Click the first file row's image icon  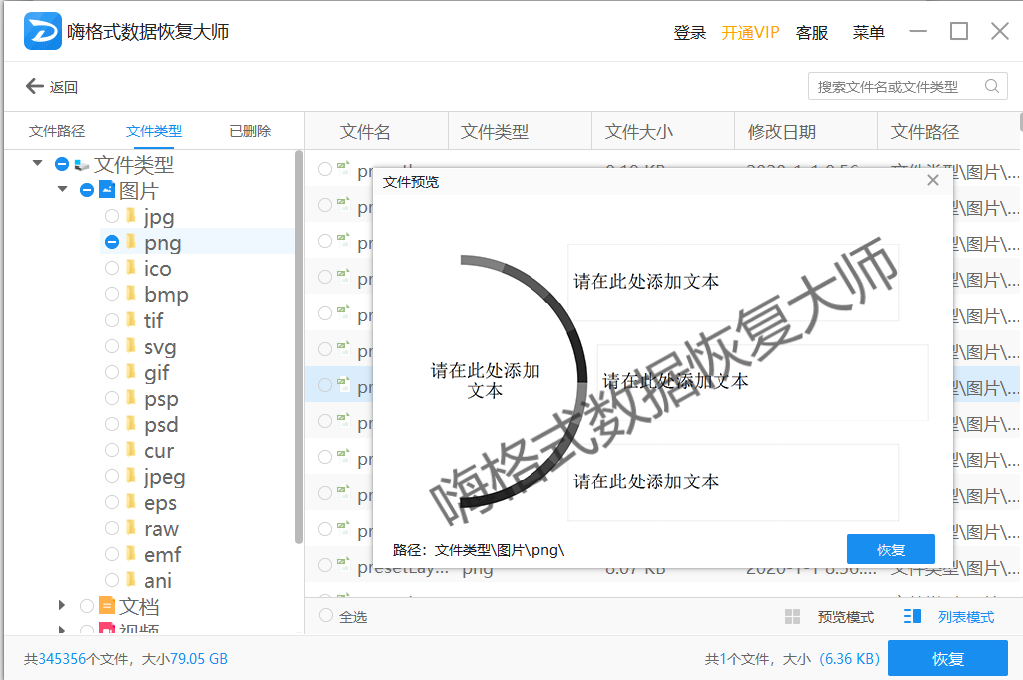[x=343, y=168]
